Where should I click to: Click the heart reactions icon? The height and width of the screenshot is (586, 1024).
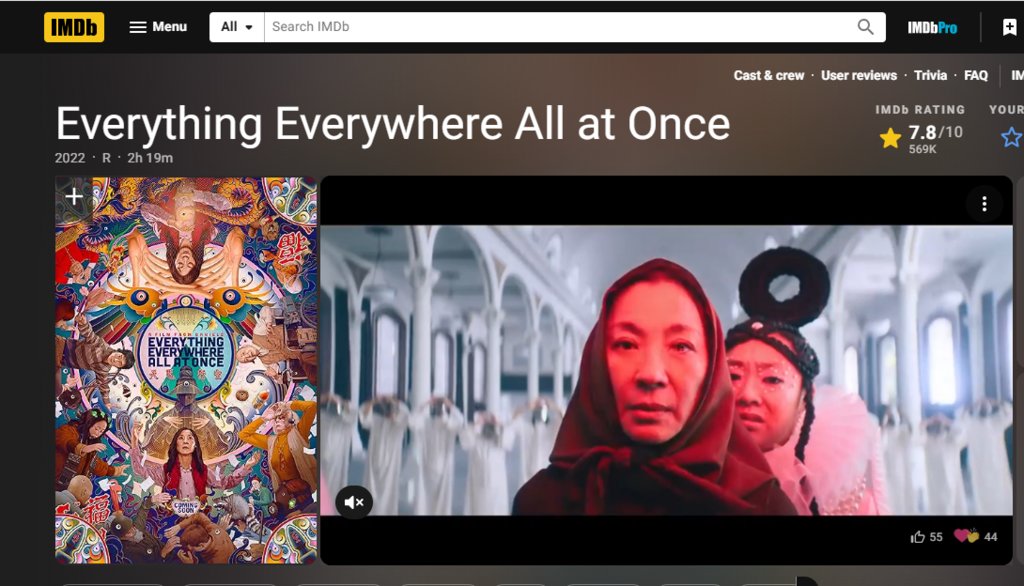(x=966, y=536)
